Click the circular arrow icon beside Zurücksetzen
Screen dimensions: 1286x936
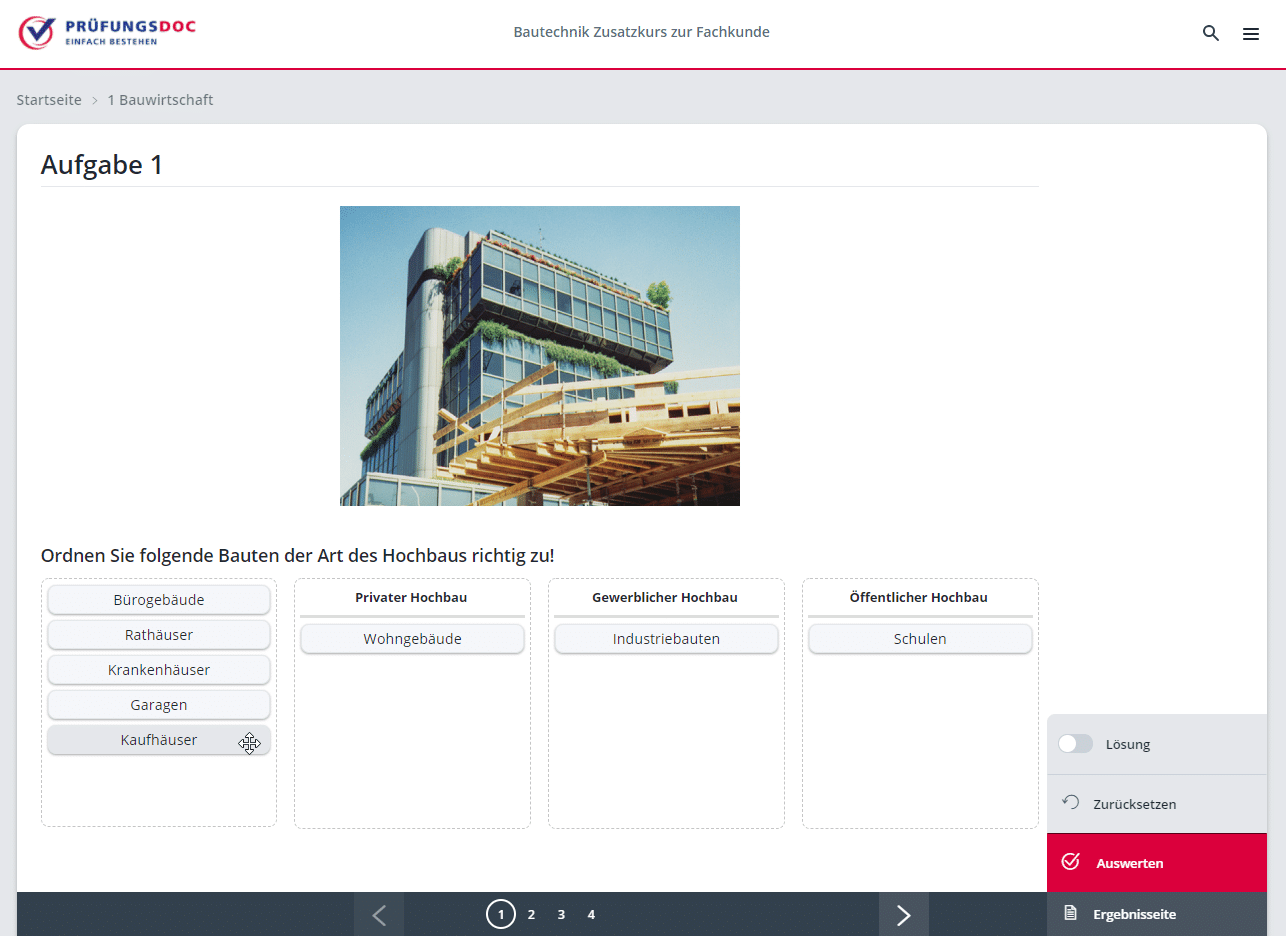coord(1070,803)
